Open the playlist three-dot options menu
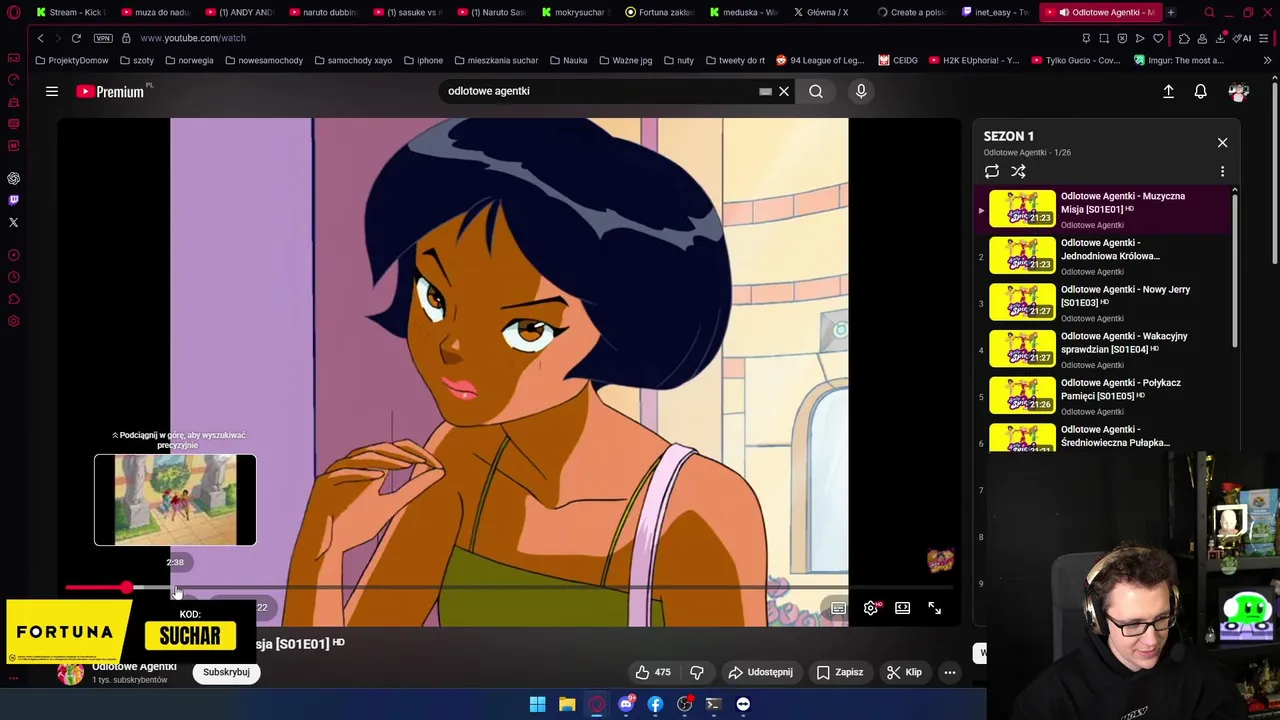1280x720 pixels. (x=1222, y=172)
